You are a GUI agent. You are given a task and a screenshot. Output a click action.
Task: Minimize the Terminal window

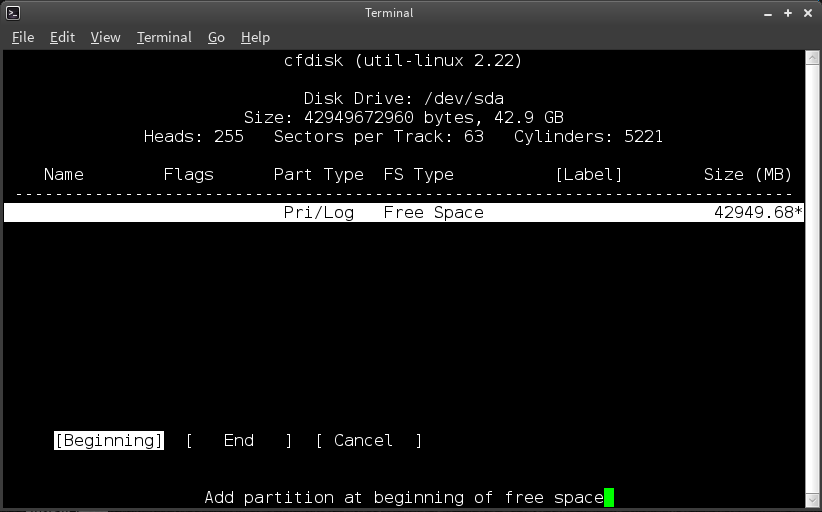[768, 14]
